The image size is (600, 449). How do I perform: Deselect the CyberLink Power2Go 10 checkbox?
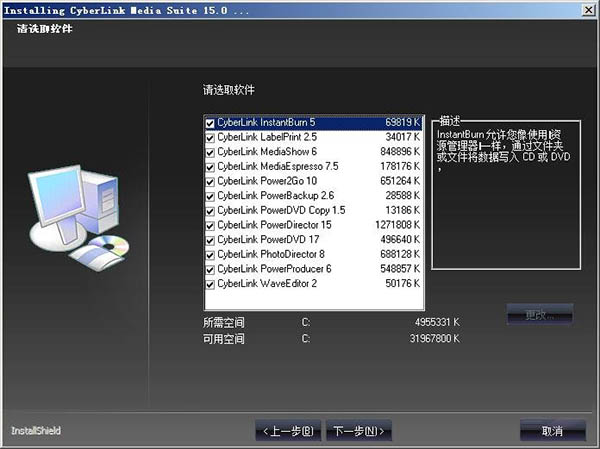tap(210, 182)
